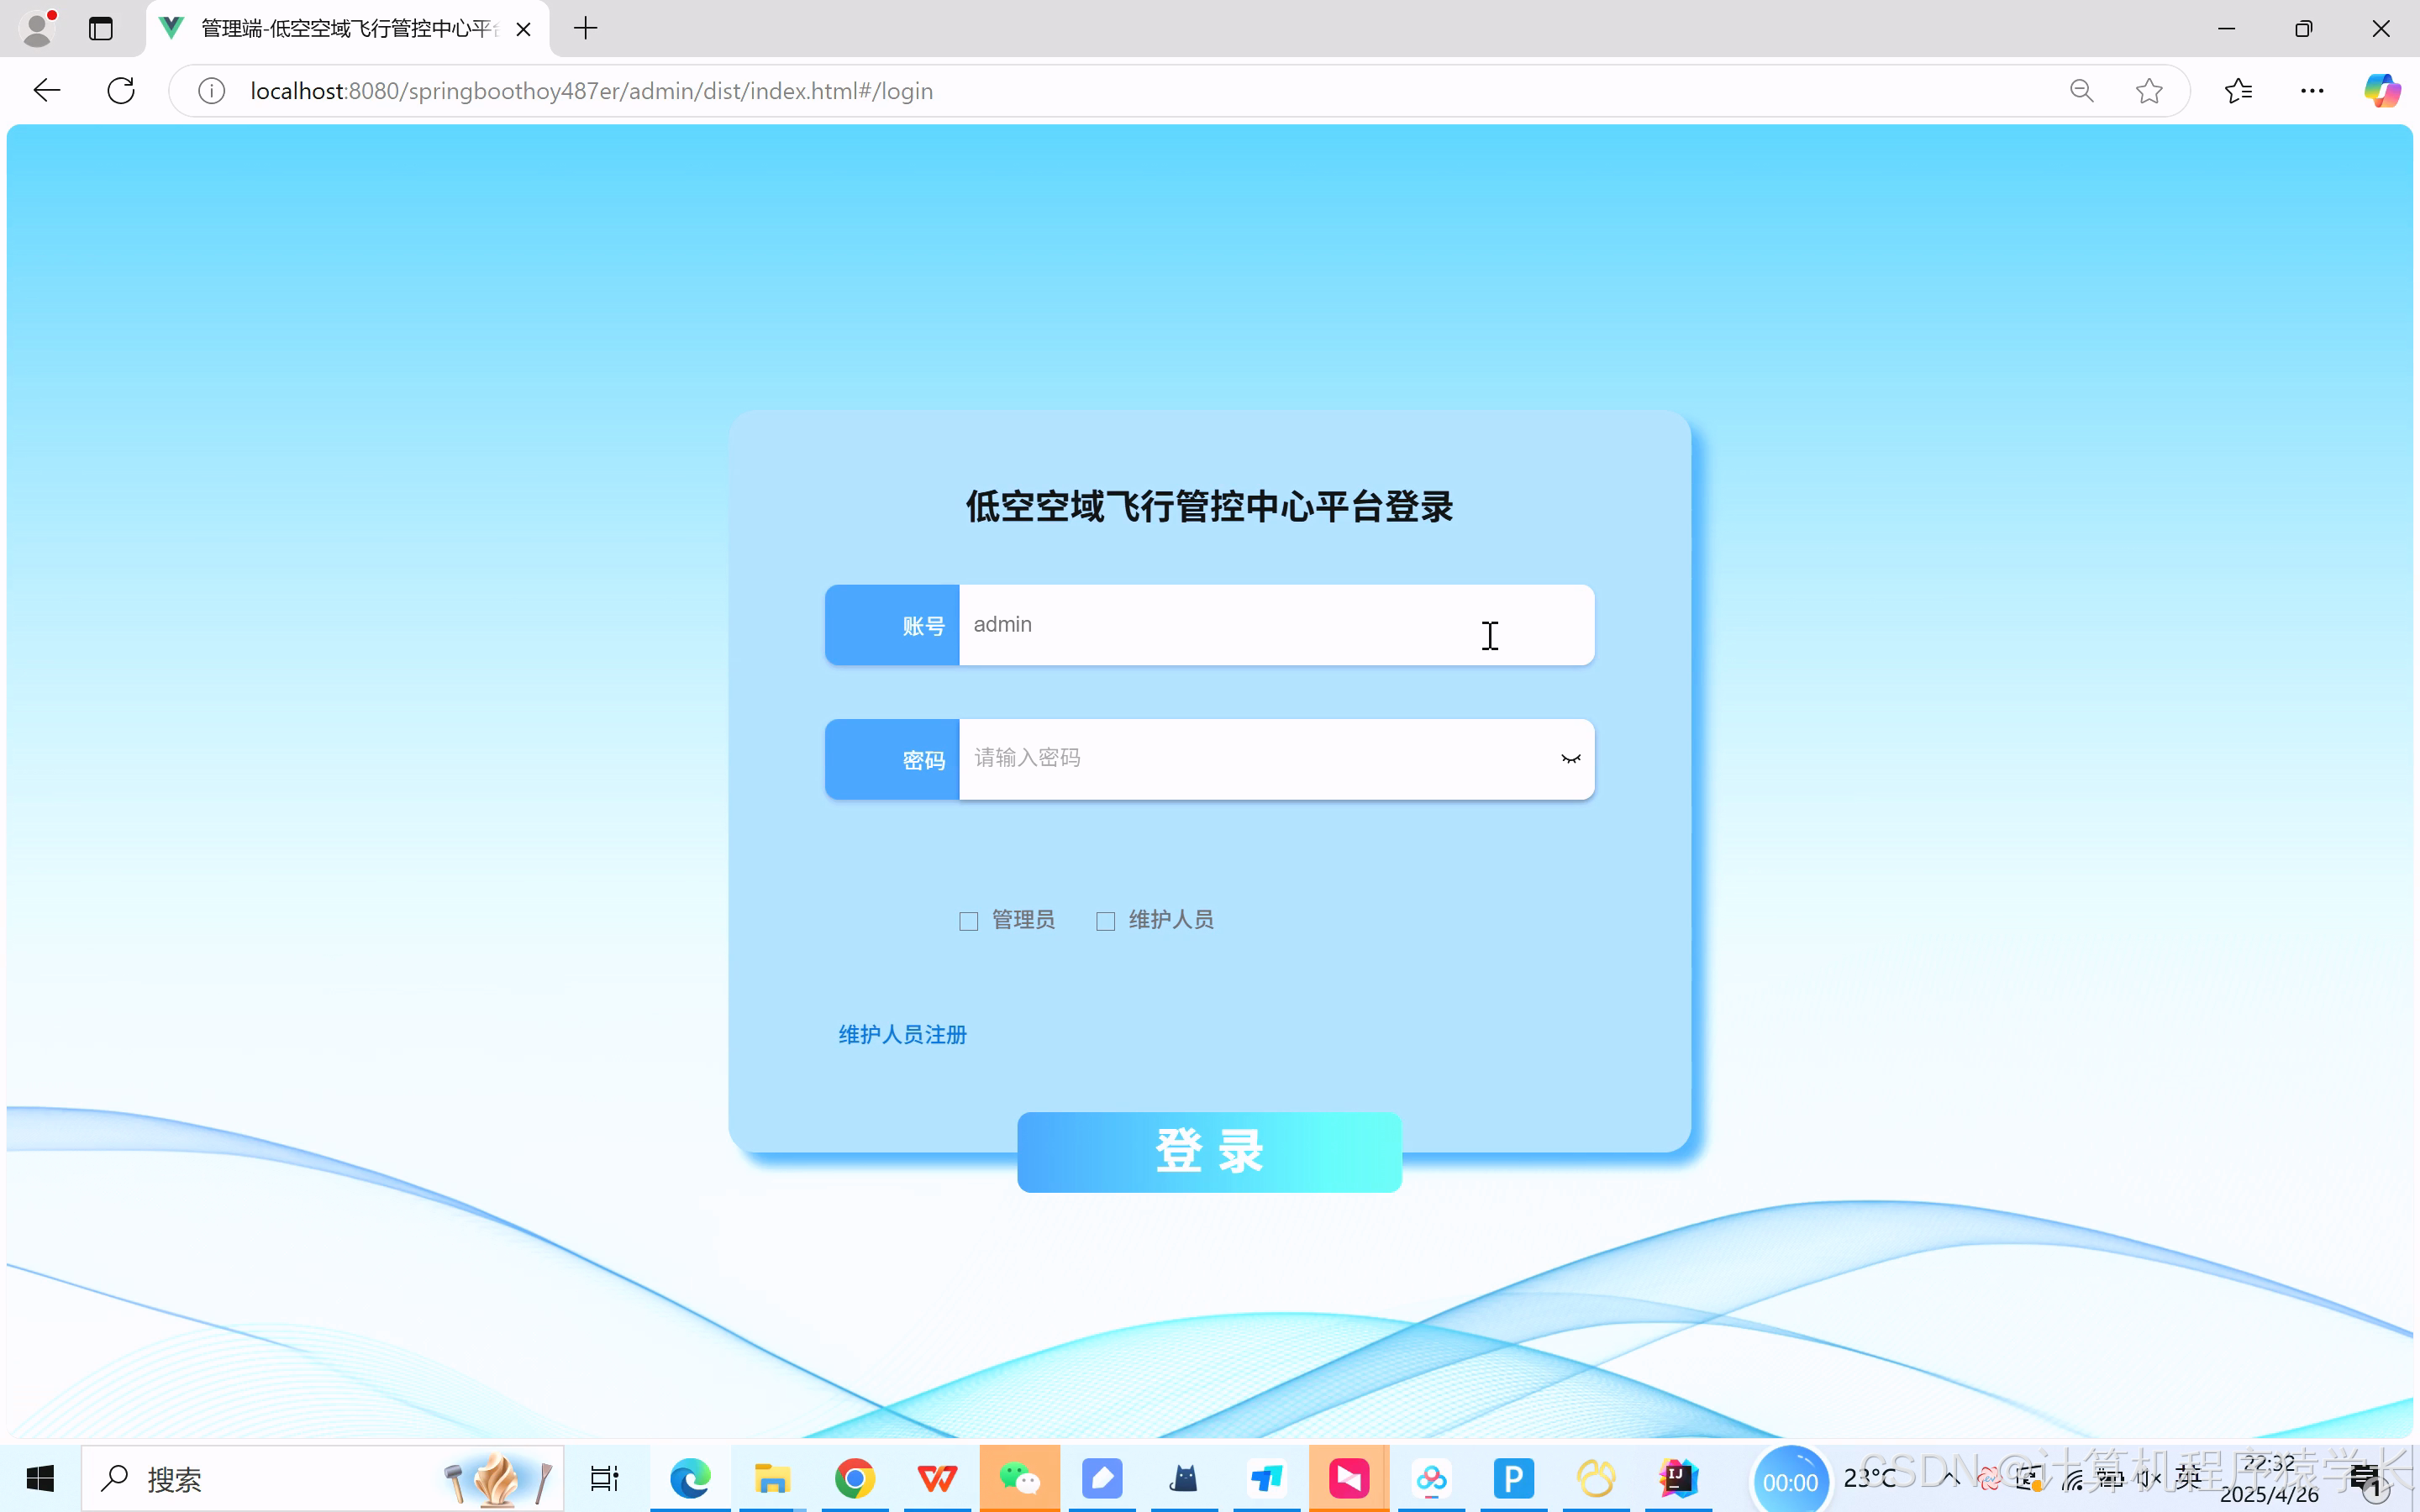Check the 维护人员 checkbox
This screenshot has width=2420, height=1512.
[x=1104, y=920]
